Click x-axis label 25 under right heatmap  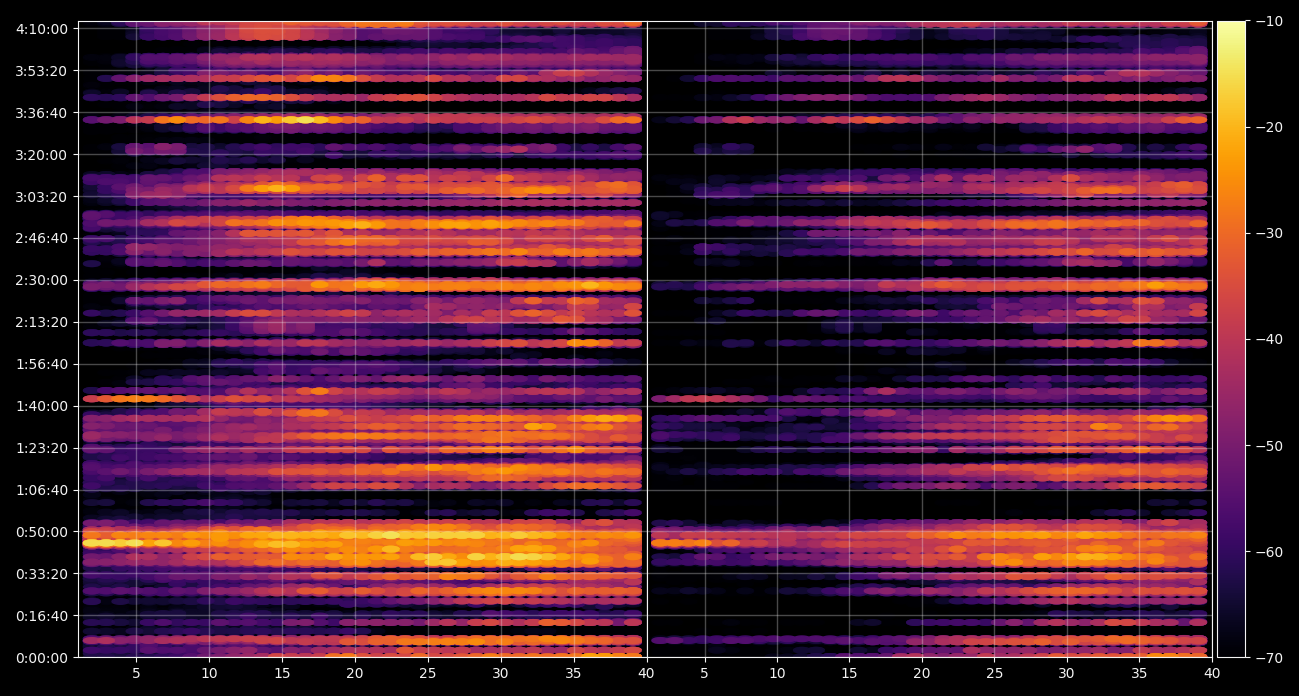click(995, 674)
